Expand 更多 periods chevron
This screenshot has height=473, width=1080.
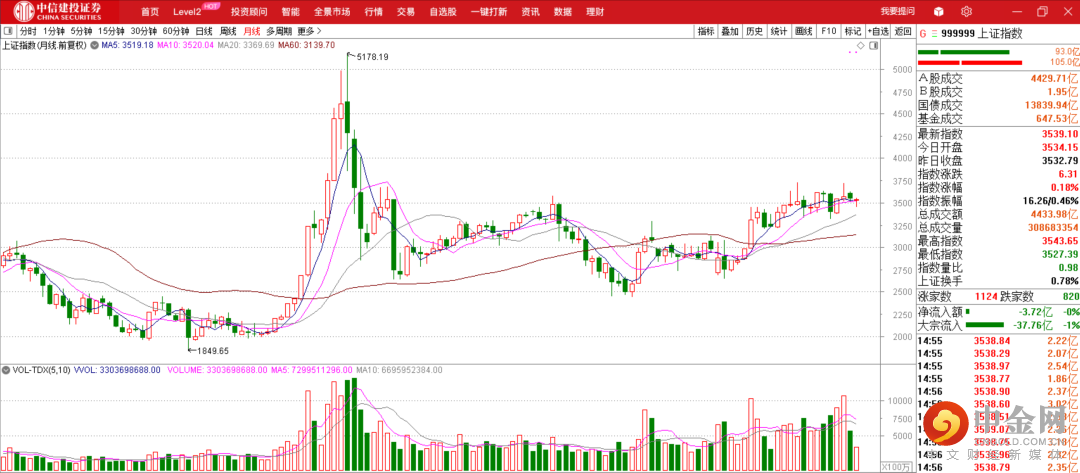320,31
